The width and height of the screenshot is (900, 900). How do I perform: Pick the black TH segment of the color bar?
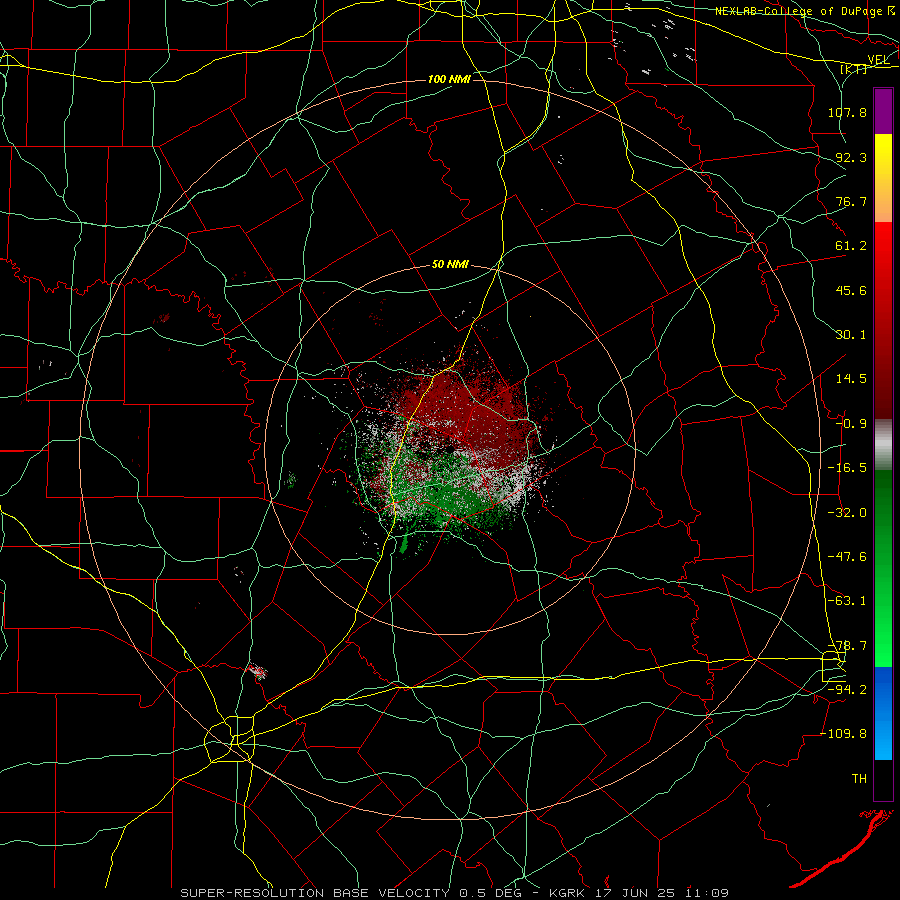[883, 779]
